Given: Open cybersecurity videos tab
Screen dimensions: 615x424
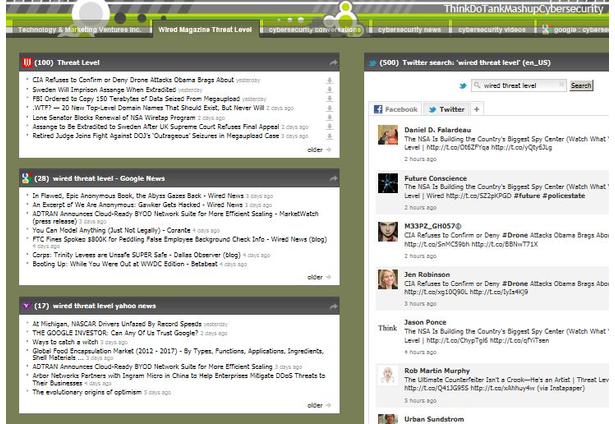Looking at the screenshot, I should (x=491, y=30).
